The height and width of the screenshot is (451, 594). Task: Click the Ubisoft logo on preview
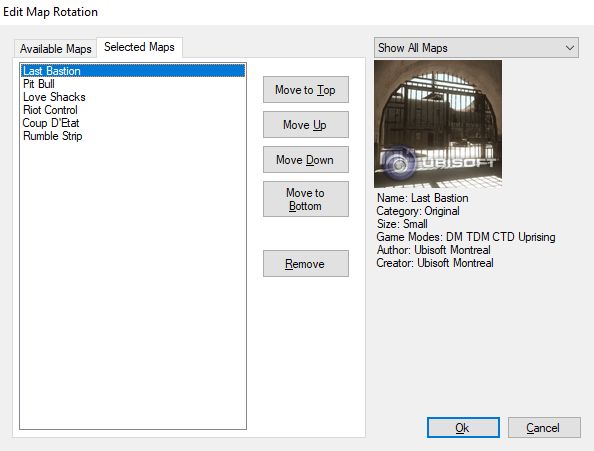[438, 164]
